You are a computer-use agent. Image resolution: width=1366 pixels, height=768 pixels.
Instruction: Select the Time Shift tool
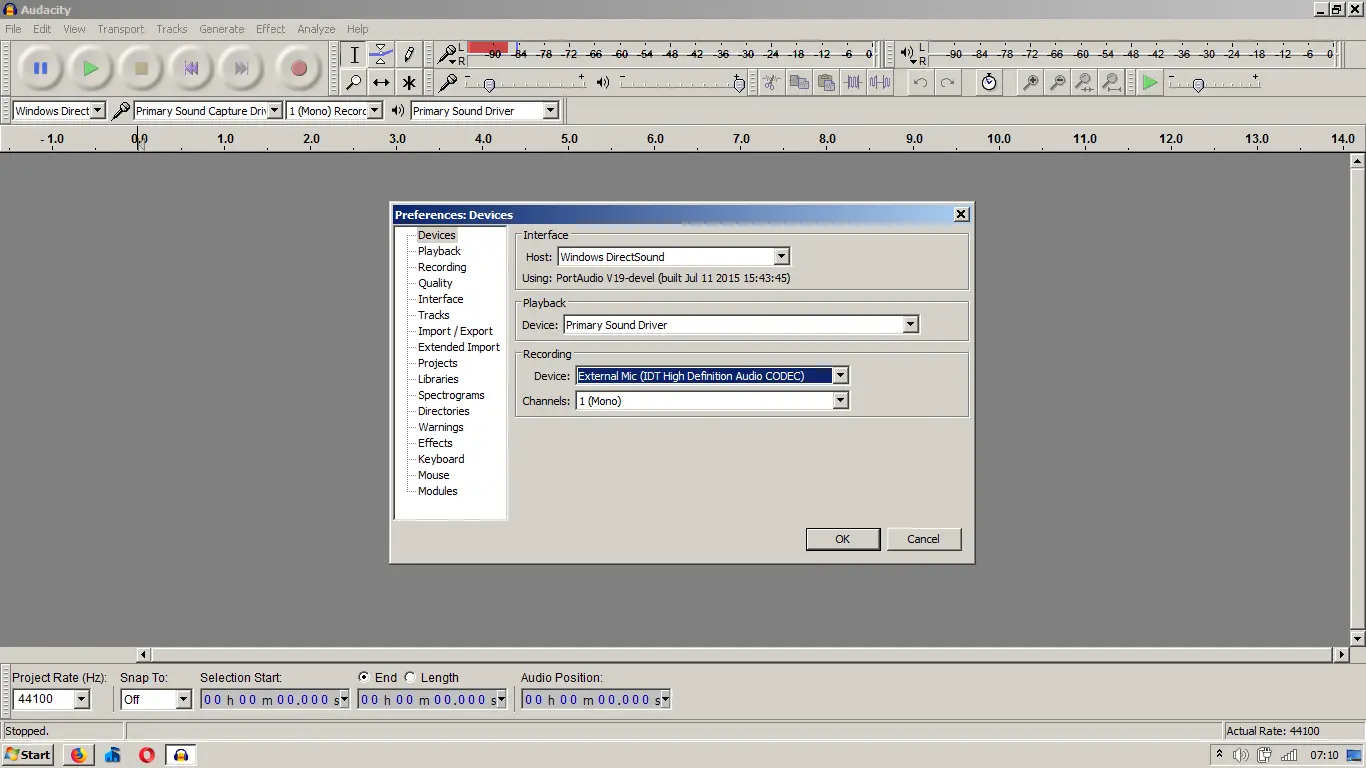tap(381, 83)
